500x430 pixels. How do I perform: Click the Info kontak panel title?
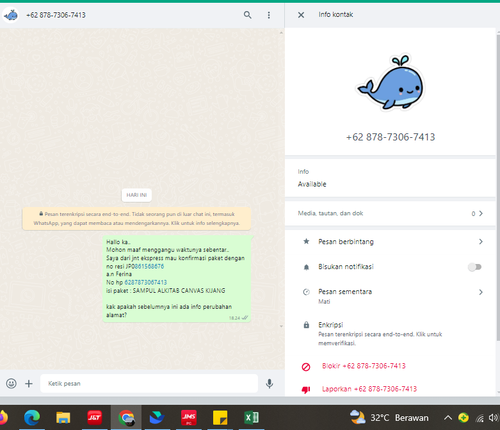click(x=336, y=15)
